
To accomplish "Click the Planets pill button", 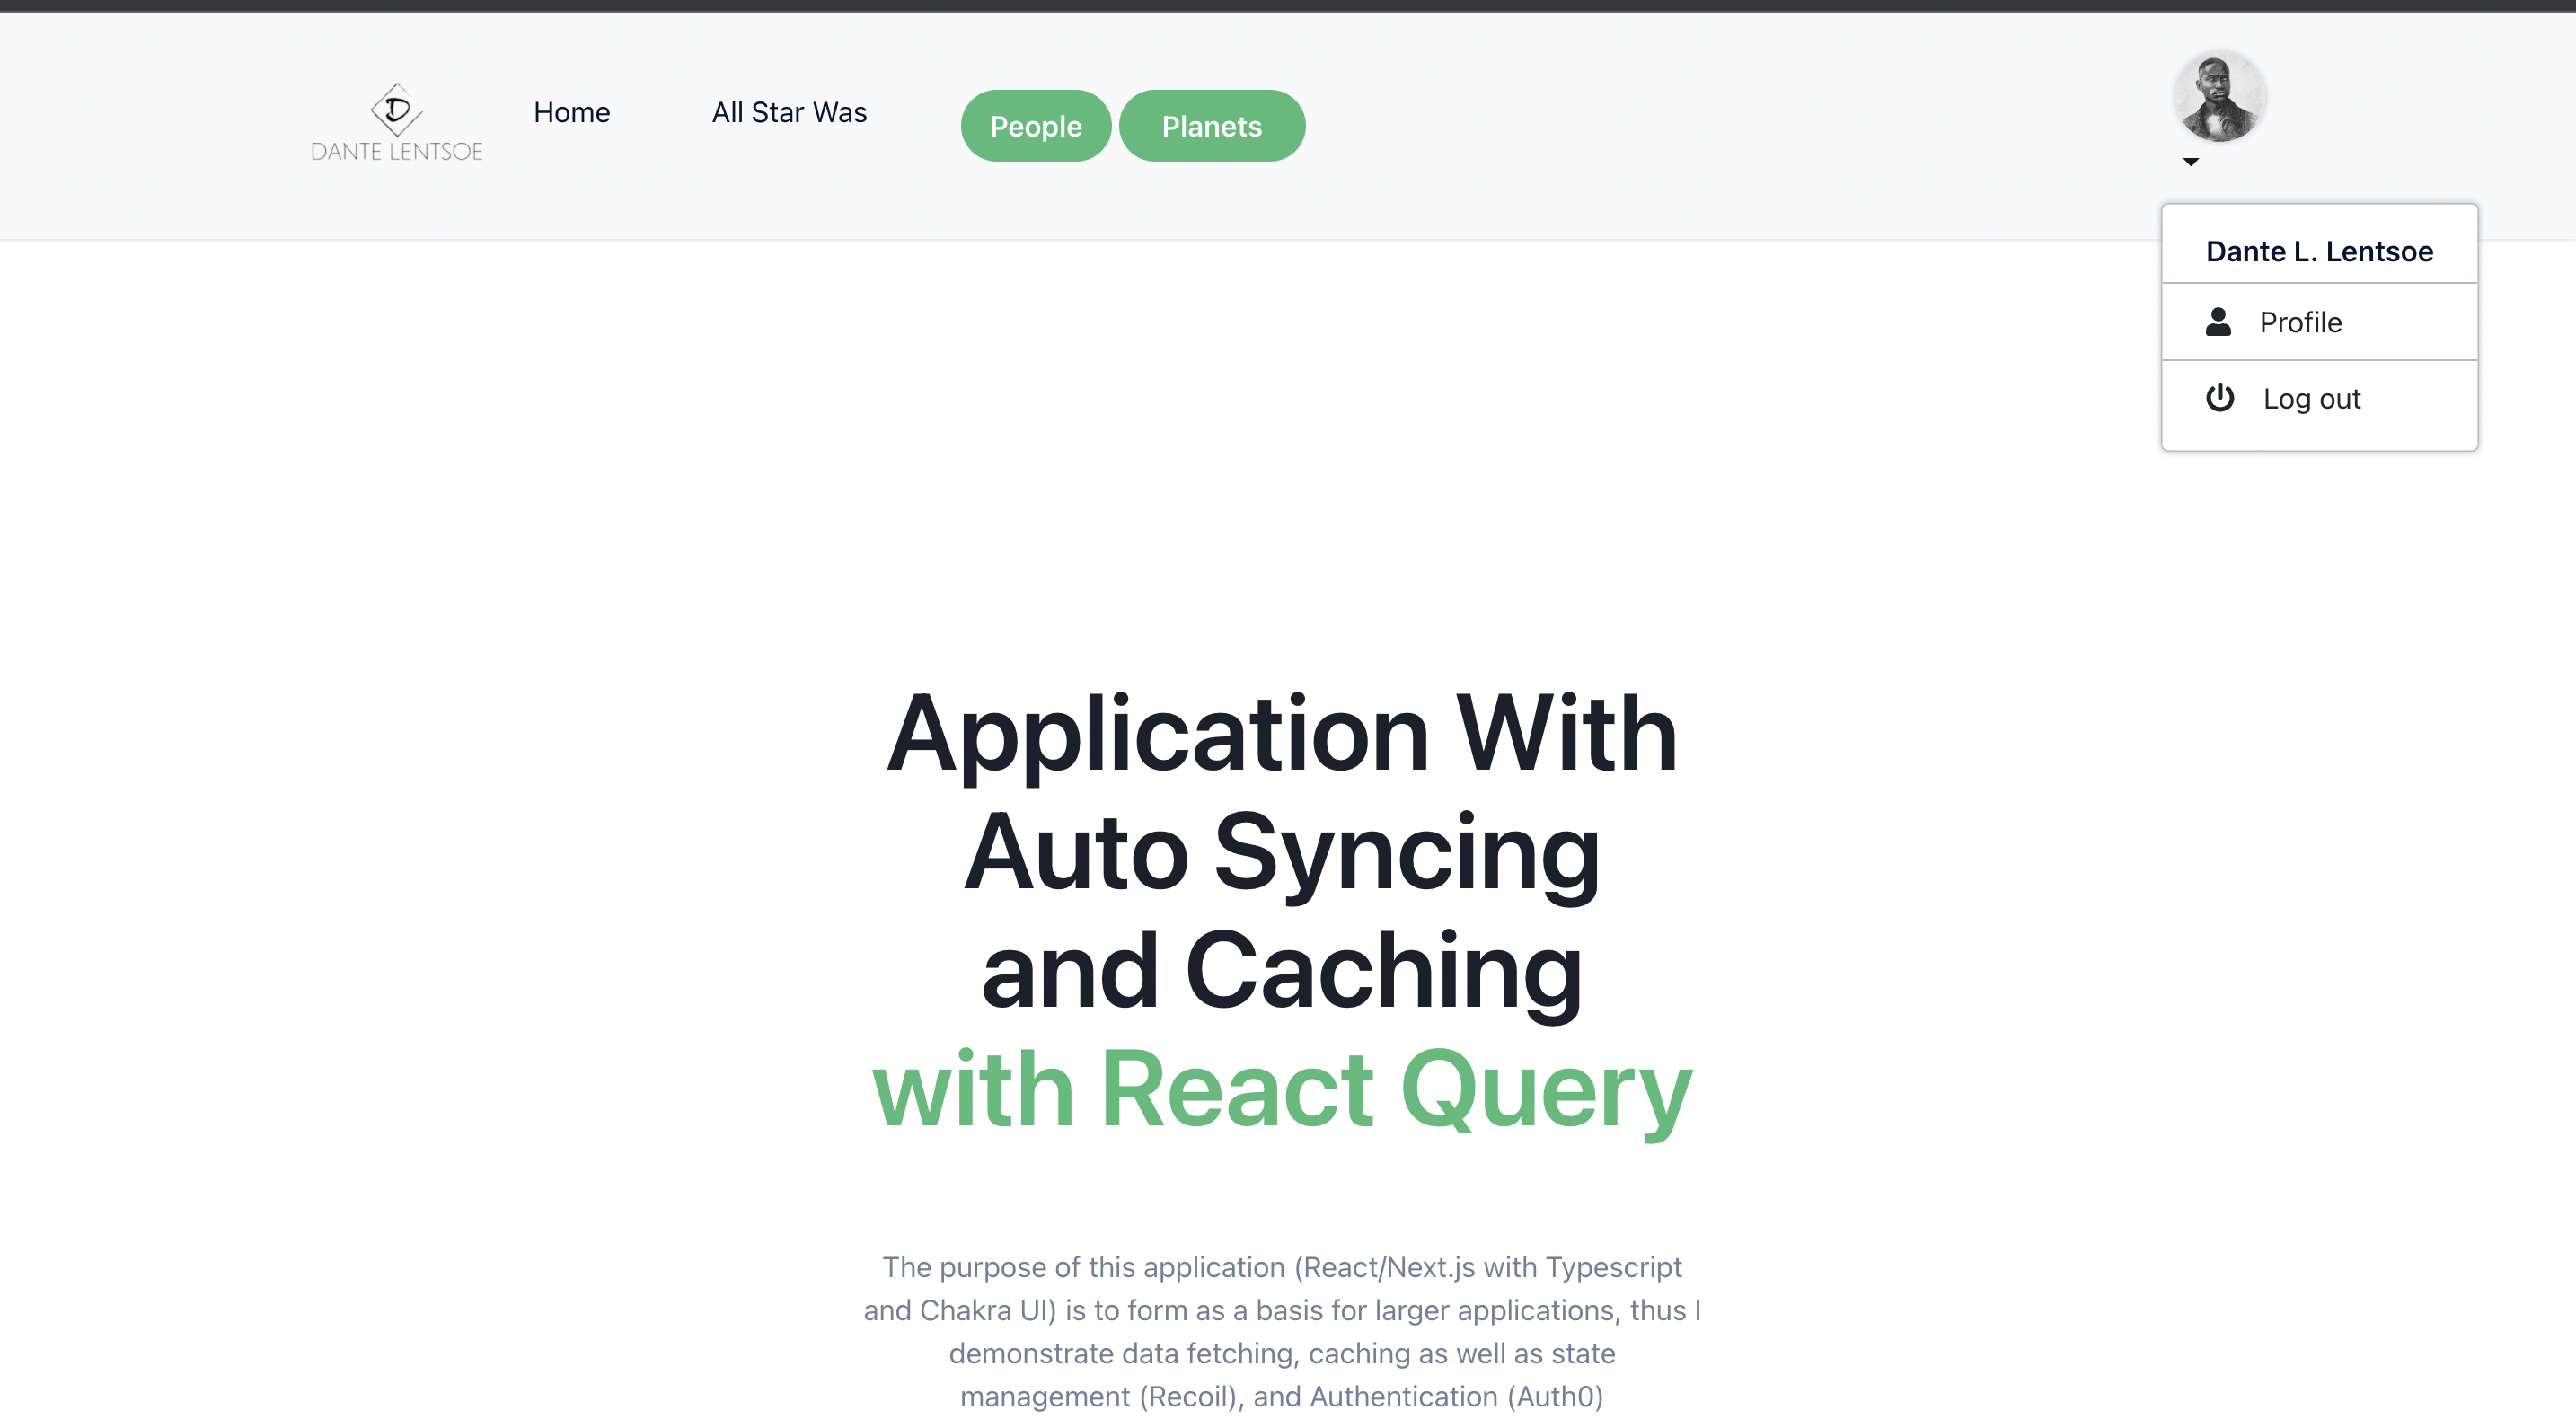I will (x=1212, y=125).
